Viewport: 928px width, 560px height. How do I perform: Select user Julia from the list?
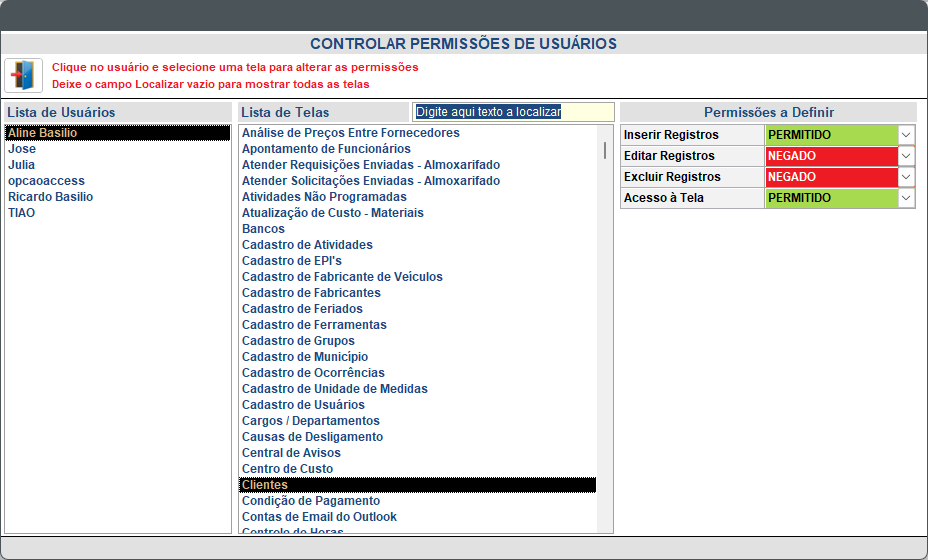22,165
